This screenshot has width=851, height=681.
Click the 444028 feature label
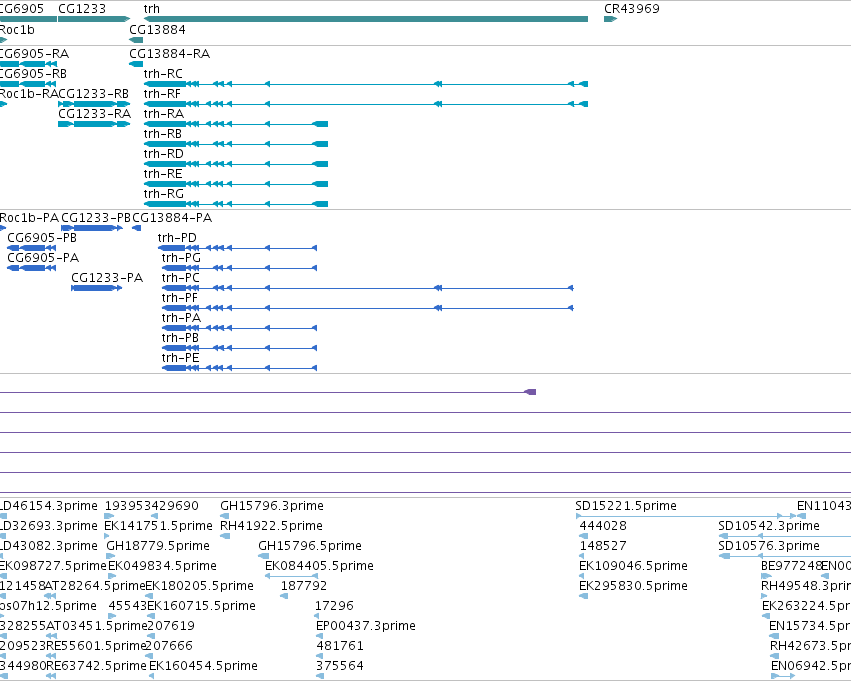[x=603, y=526]
